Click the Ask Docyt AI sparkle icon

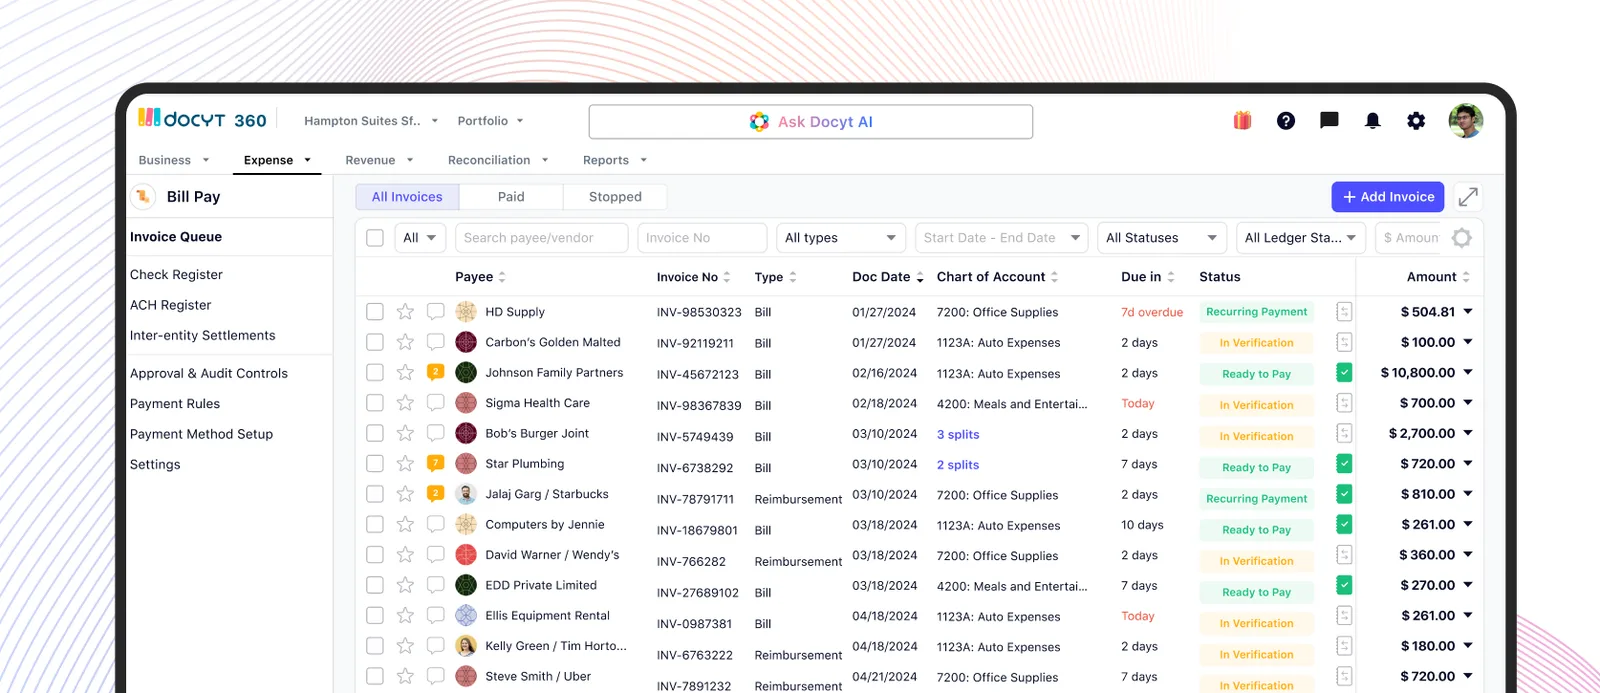[x=759, y=121]
